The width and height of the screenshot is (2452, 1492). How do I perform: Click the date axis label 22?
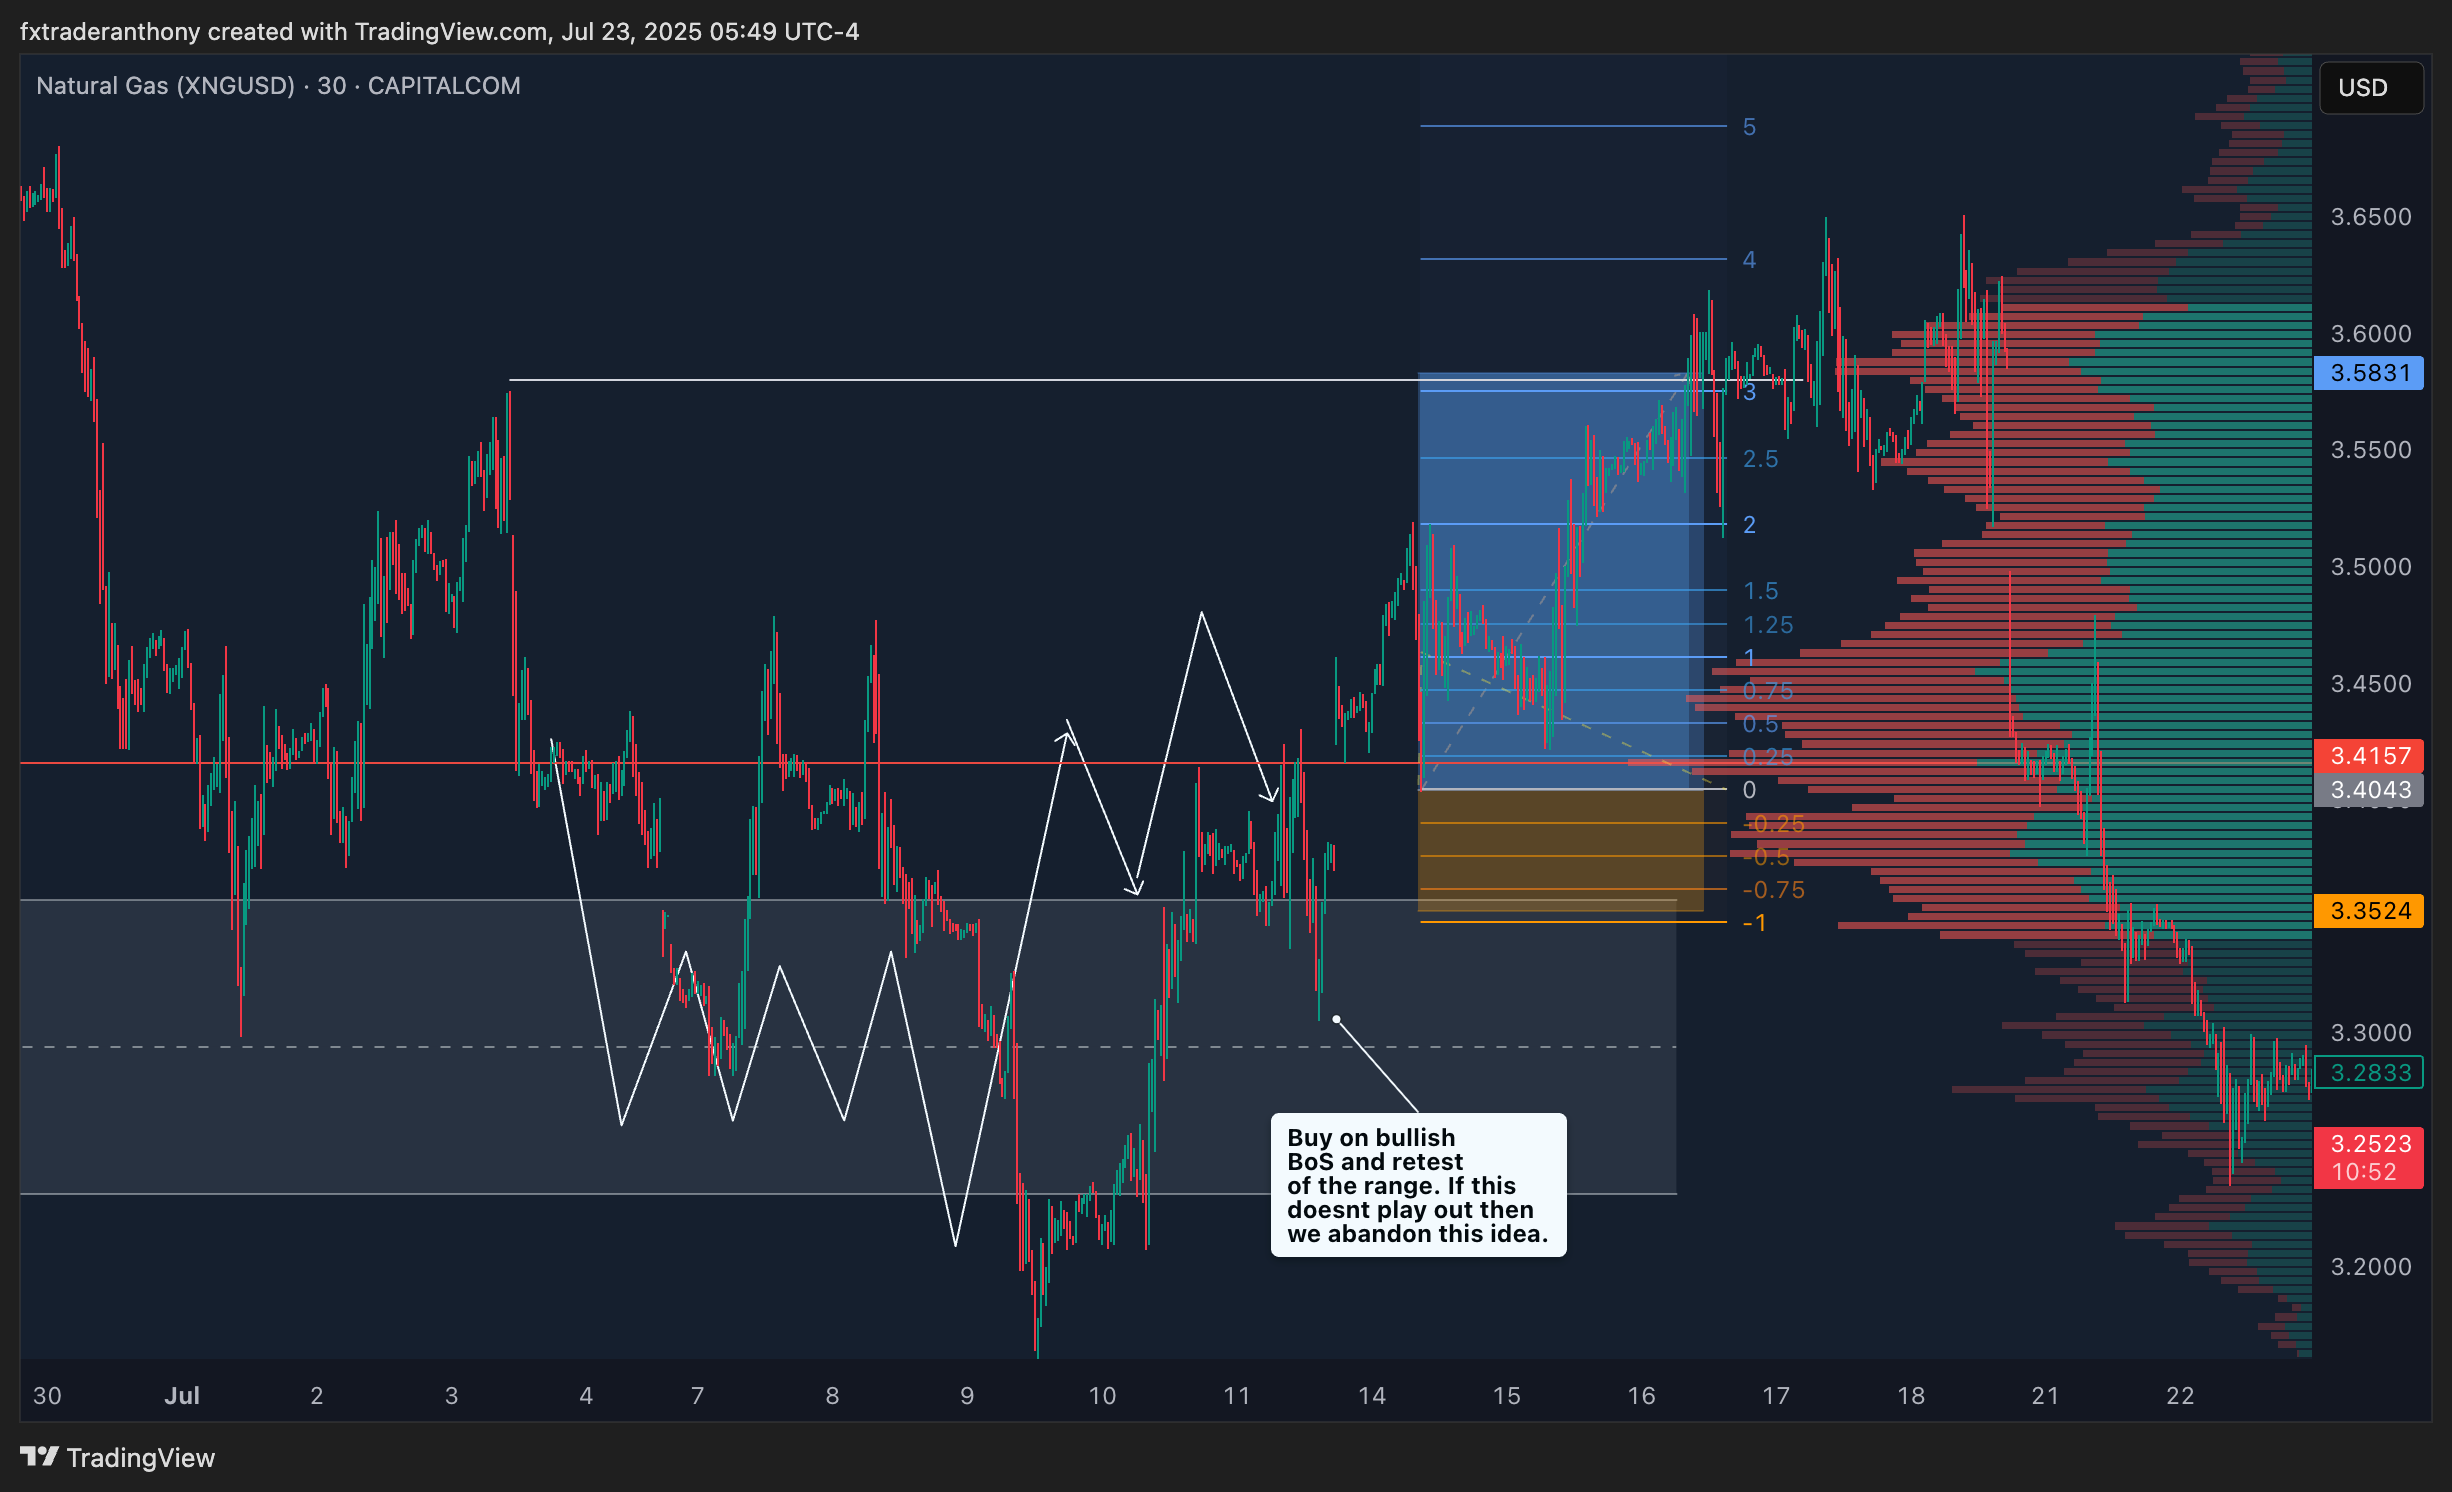pyautogui.click(x=2180, y=1396)
